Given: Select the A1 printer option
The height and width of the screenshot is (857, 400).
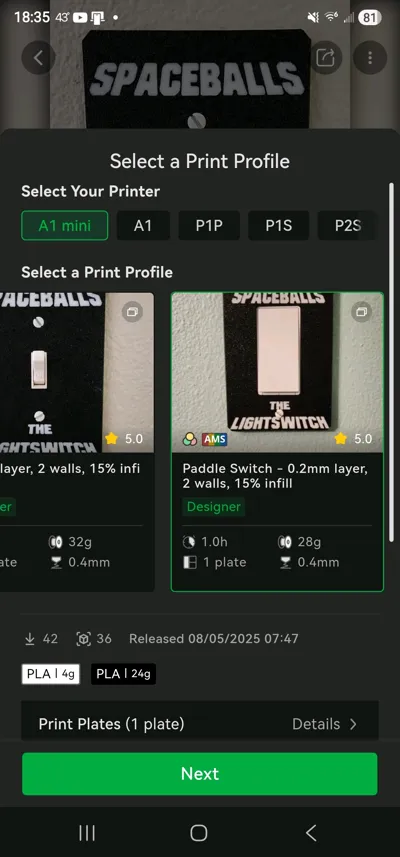Looking at the screenshot, I should pos(143,226).
